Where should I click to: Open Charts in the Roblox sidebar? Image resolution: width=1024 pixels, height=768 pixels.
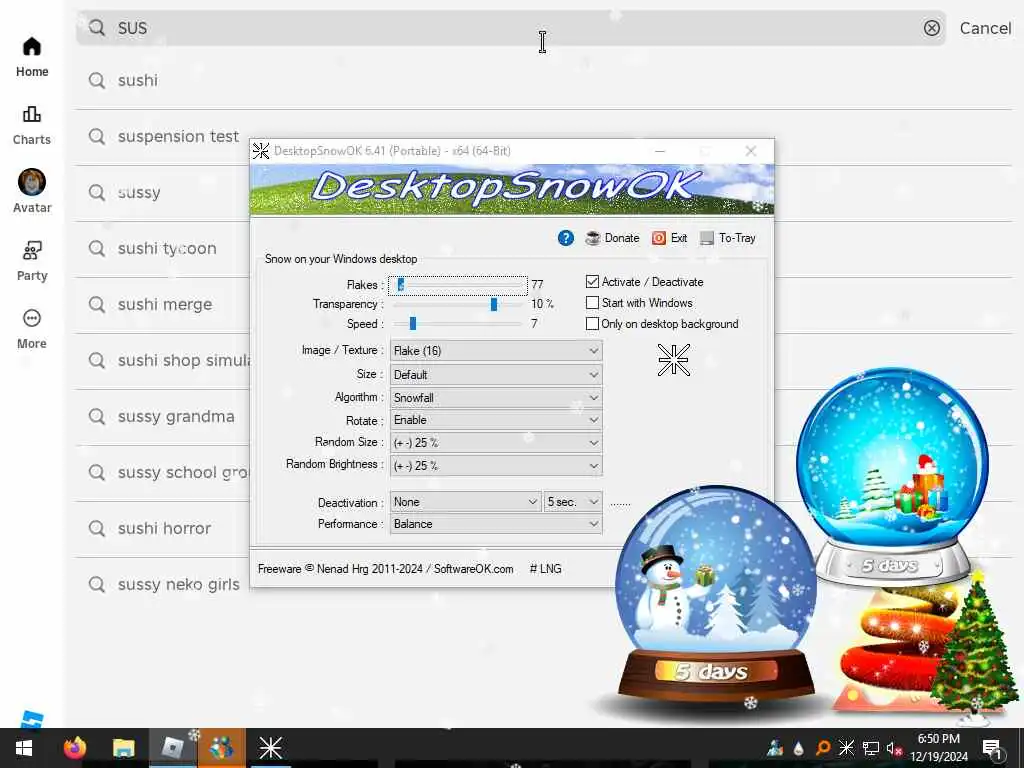coord(31,125)
